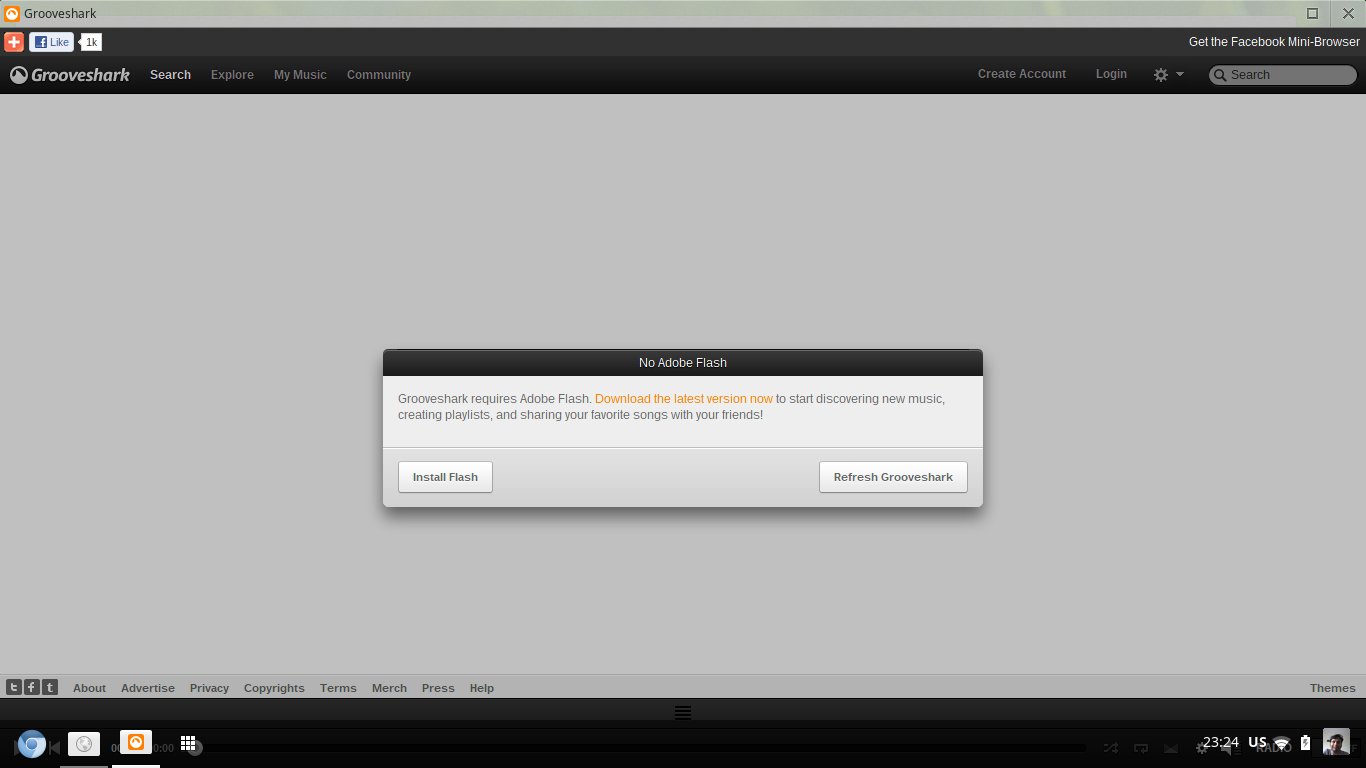This screenshot has width=1366, height=768.
Task: Open the Twitter icon in footer
Action: point(14,687)
